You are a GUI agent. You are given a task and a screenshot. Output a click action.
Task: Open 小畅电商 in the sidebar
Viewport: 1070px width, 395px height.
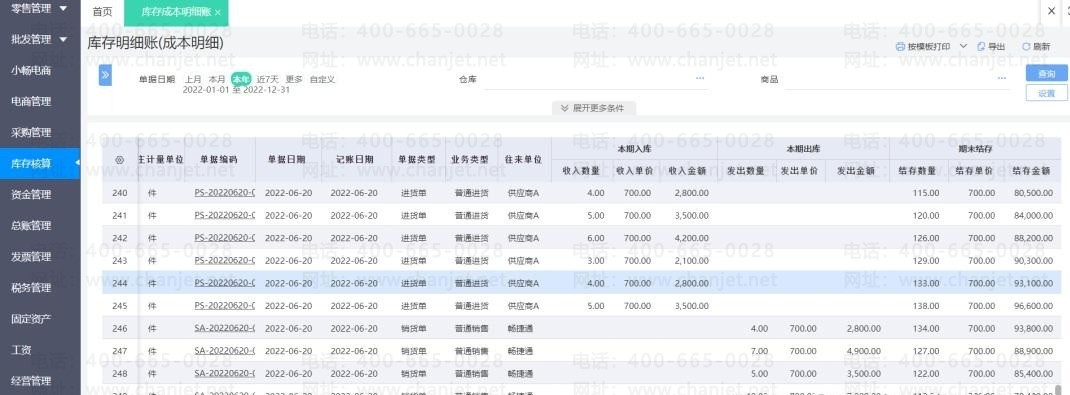coord(31,70)
